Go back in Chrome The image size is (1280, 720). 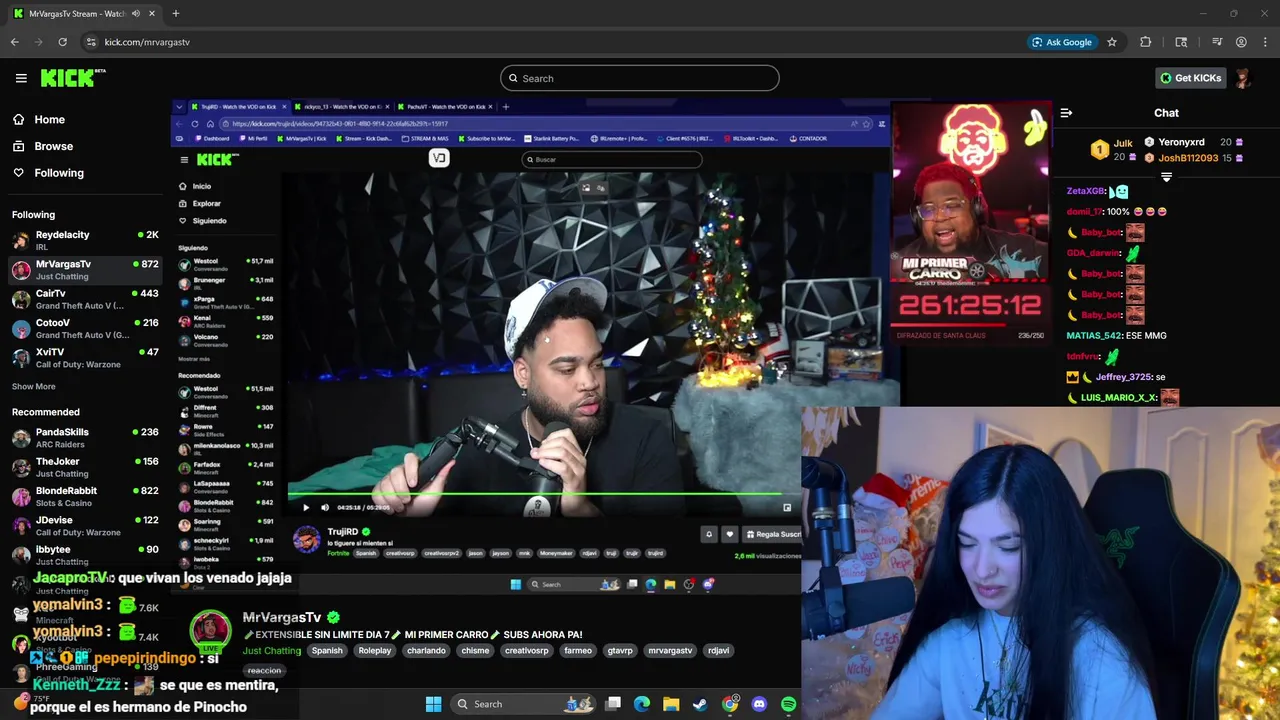coord(15,42)
